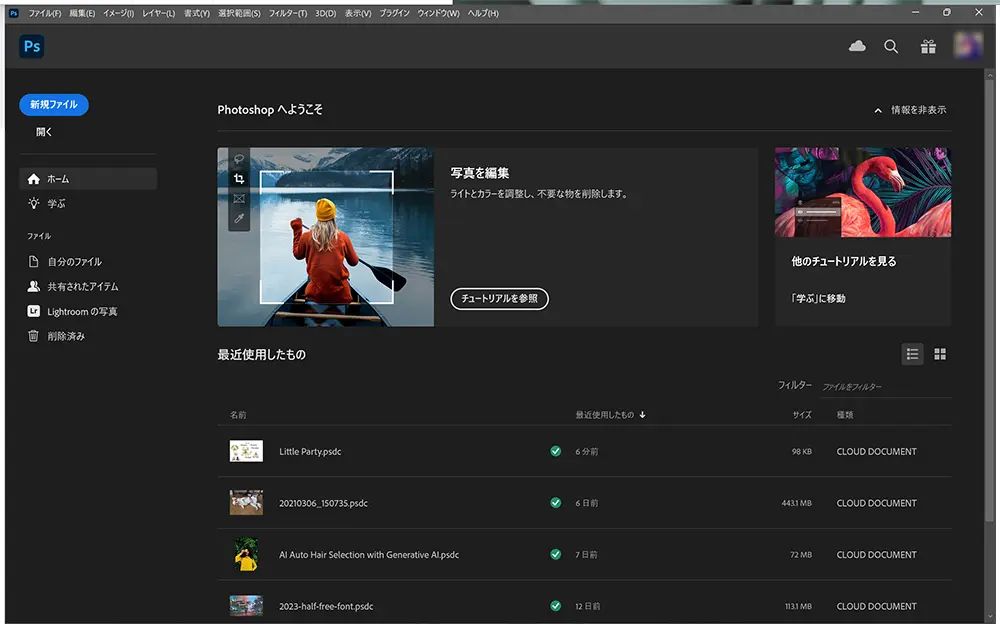The width and height of the screenshot is (1000, 624).
Task: Click the Photoshop Ps logo
Action: [x=32, y=47]
